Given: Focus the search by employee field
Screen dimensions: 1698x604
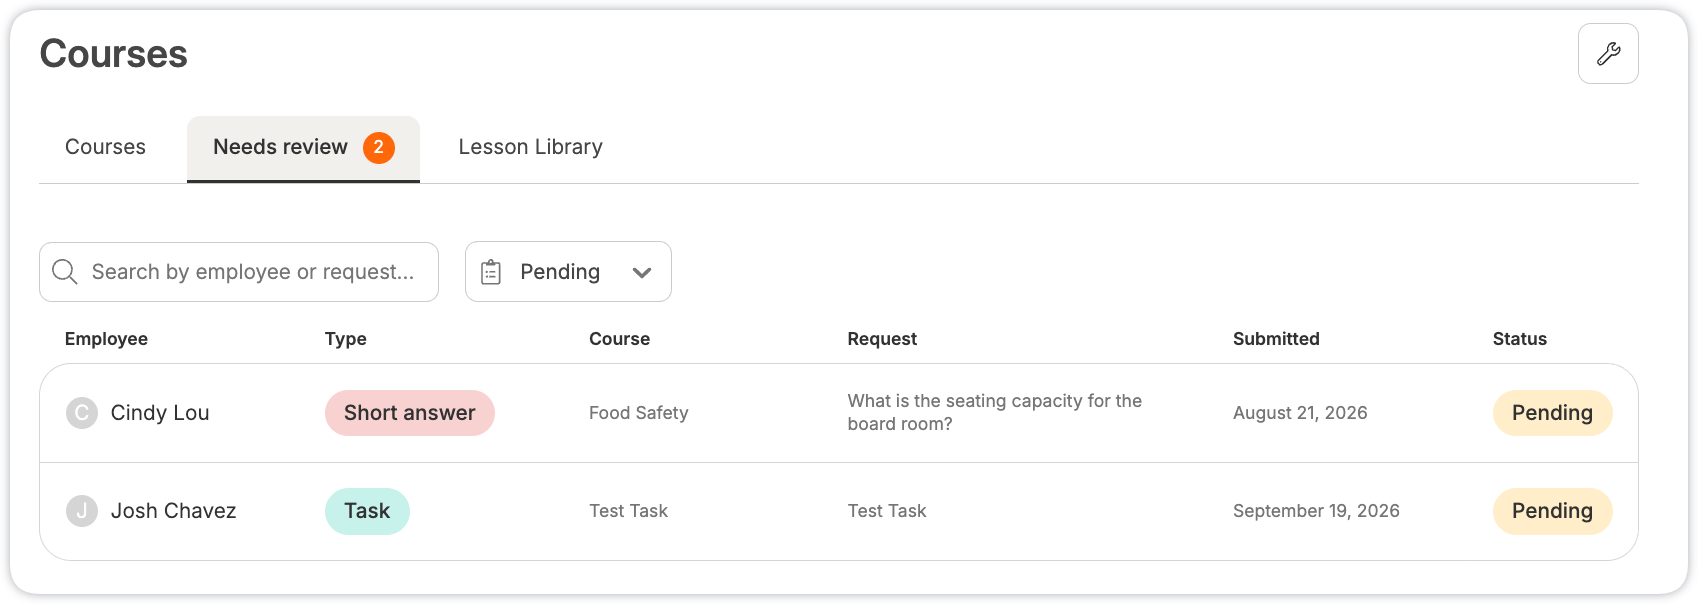Looking at the screenshot, I should pyautogui.click(x=239, y=272).
